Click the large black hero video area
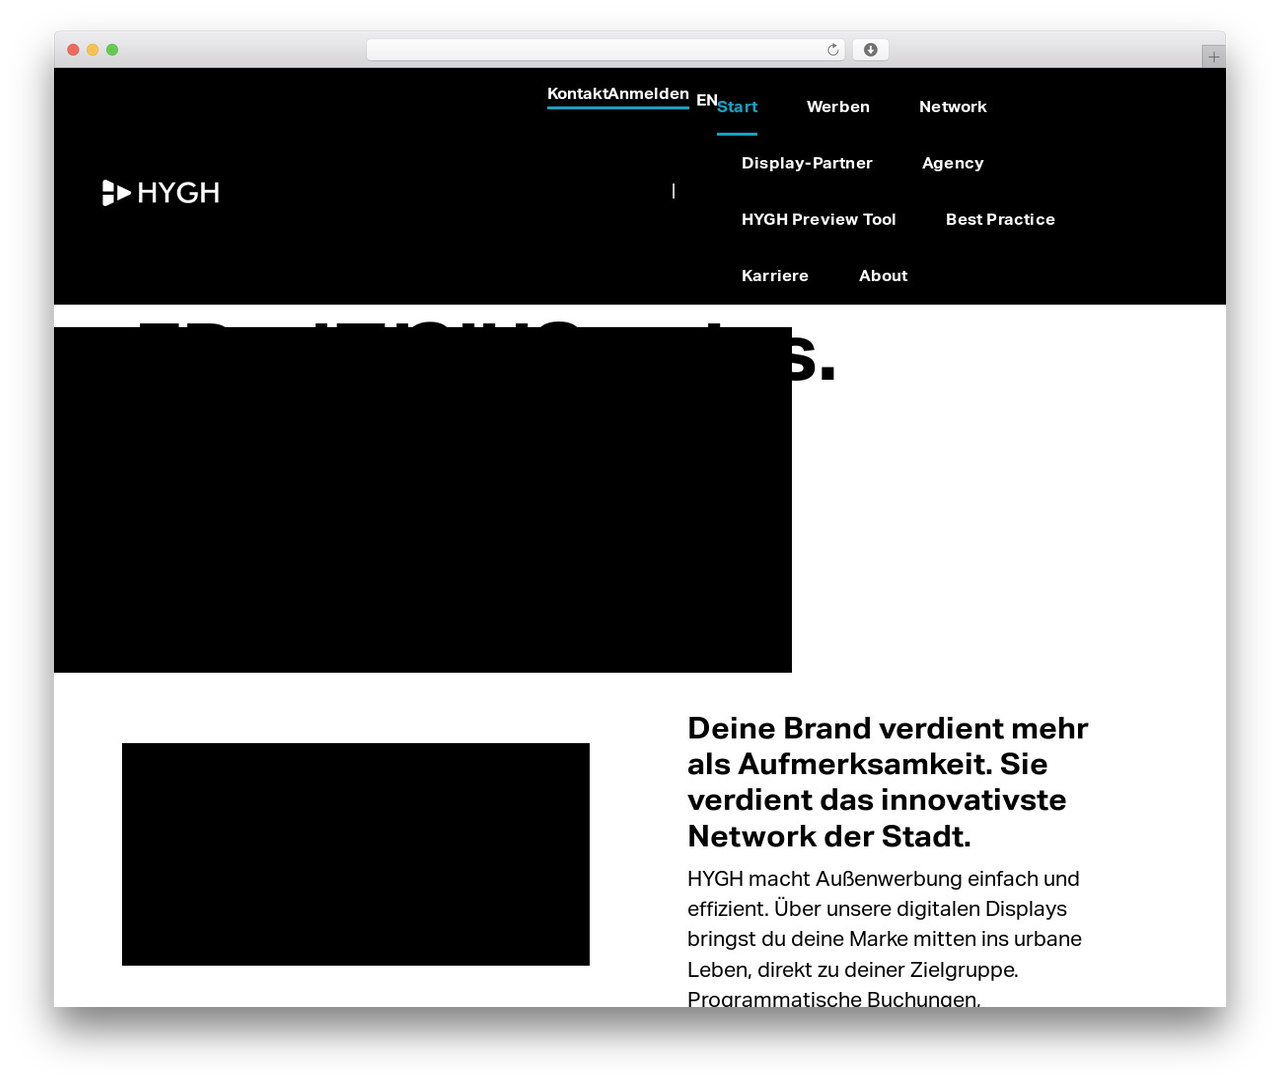Image resolution: width=1280 pixels, height=1084 pixels. pyautogui.click(x=423, y=499)
